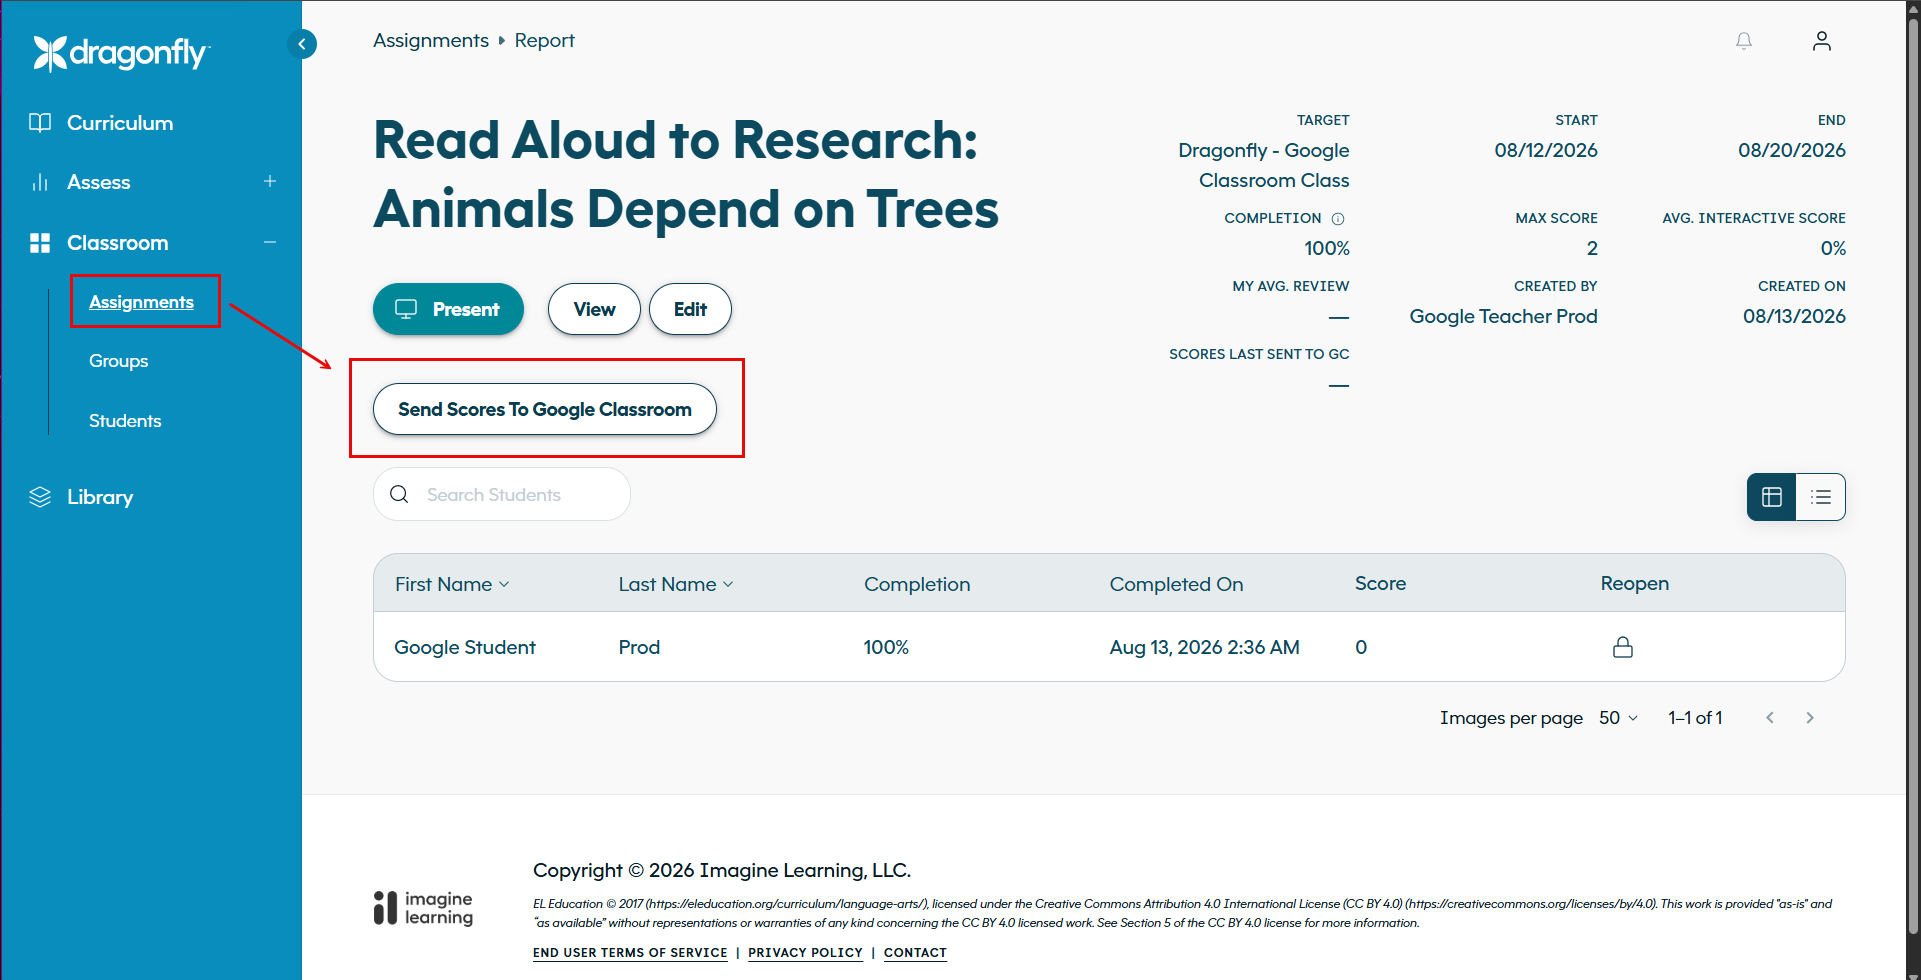1921x980 pixels.
Task: Click the Present button
Action: 448,309
